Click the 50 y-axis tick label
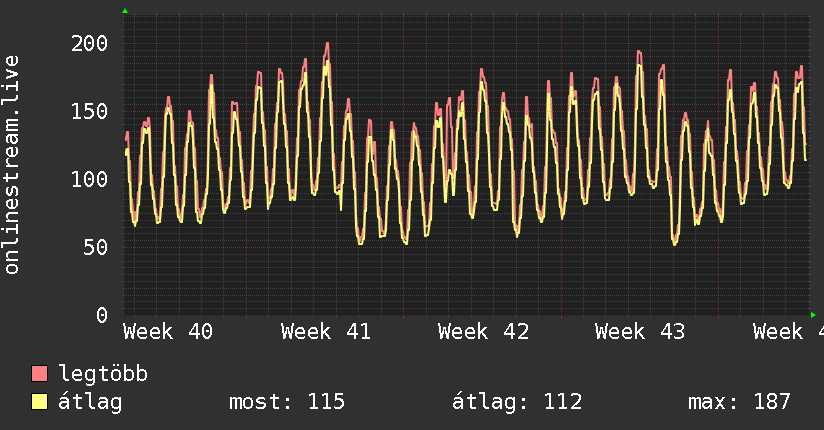Viewport: 824px width, 430px height. pos(96,247)
